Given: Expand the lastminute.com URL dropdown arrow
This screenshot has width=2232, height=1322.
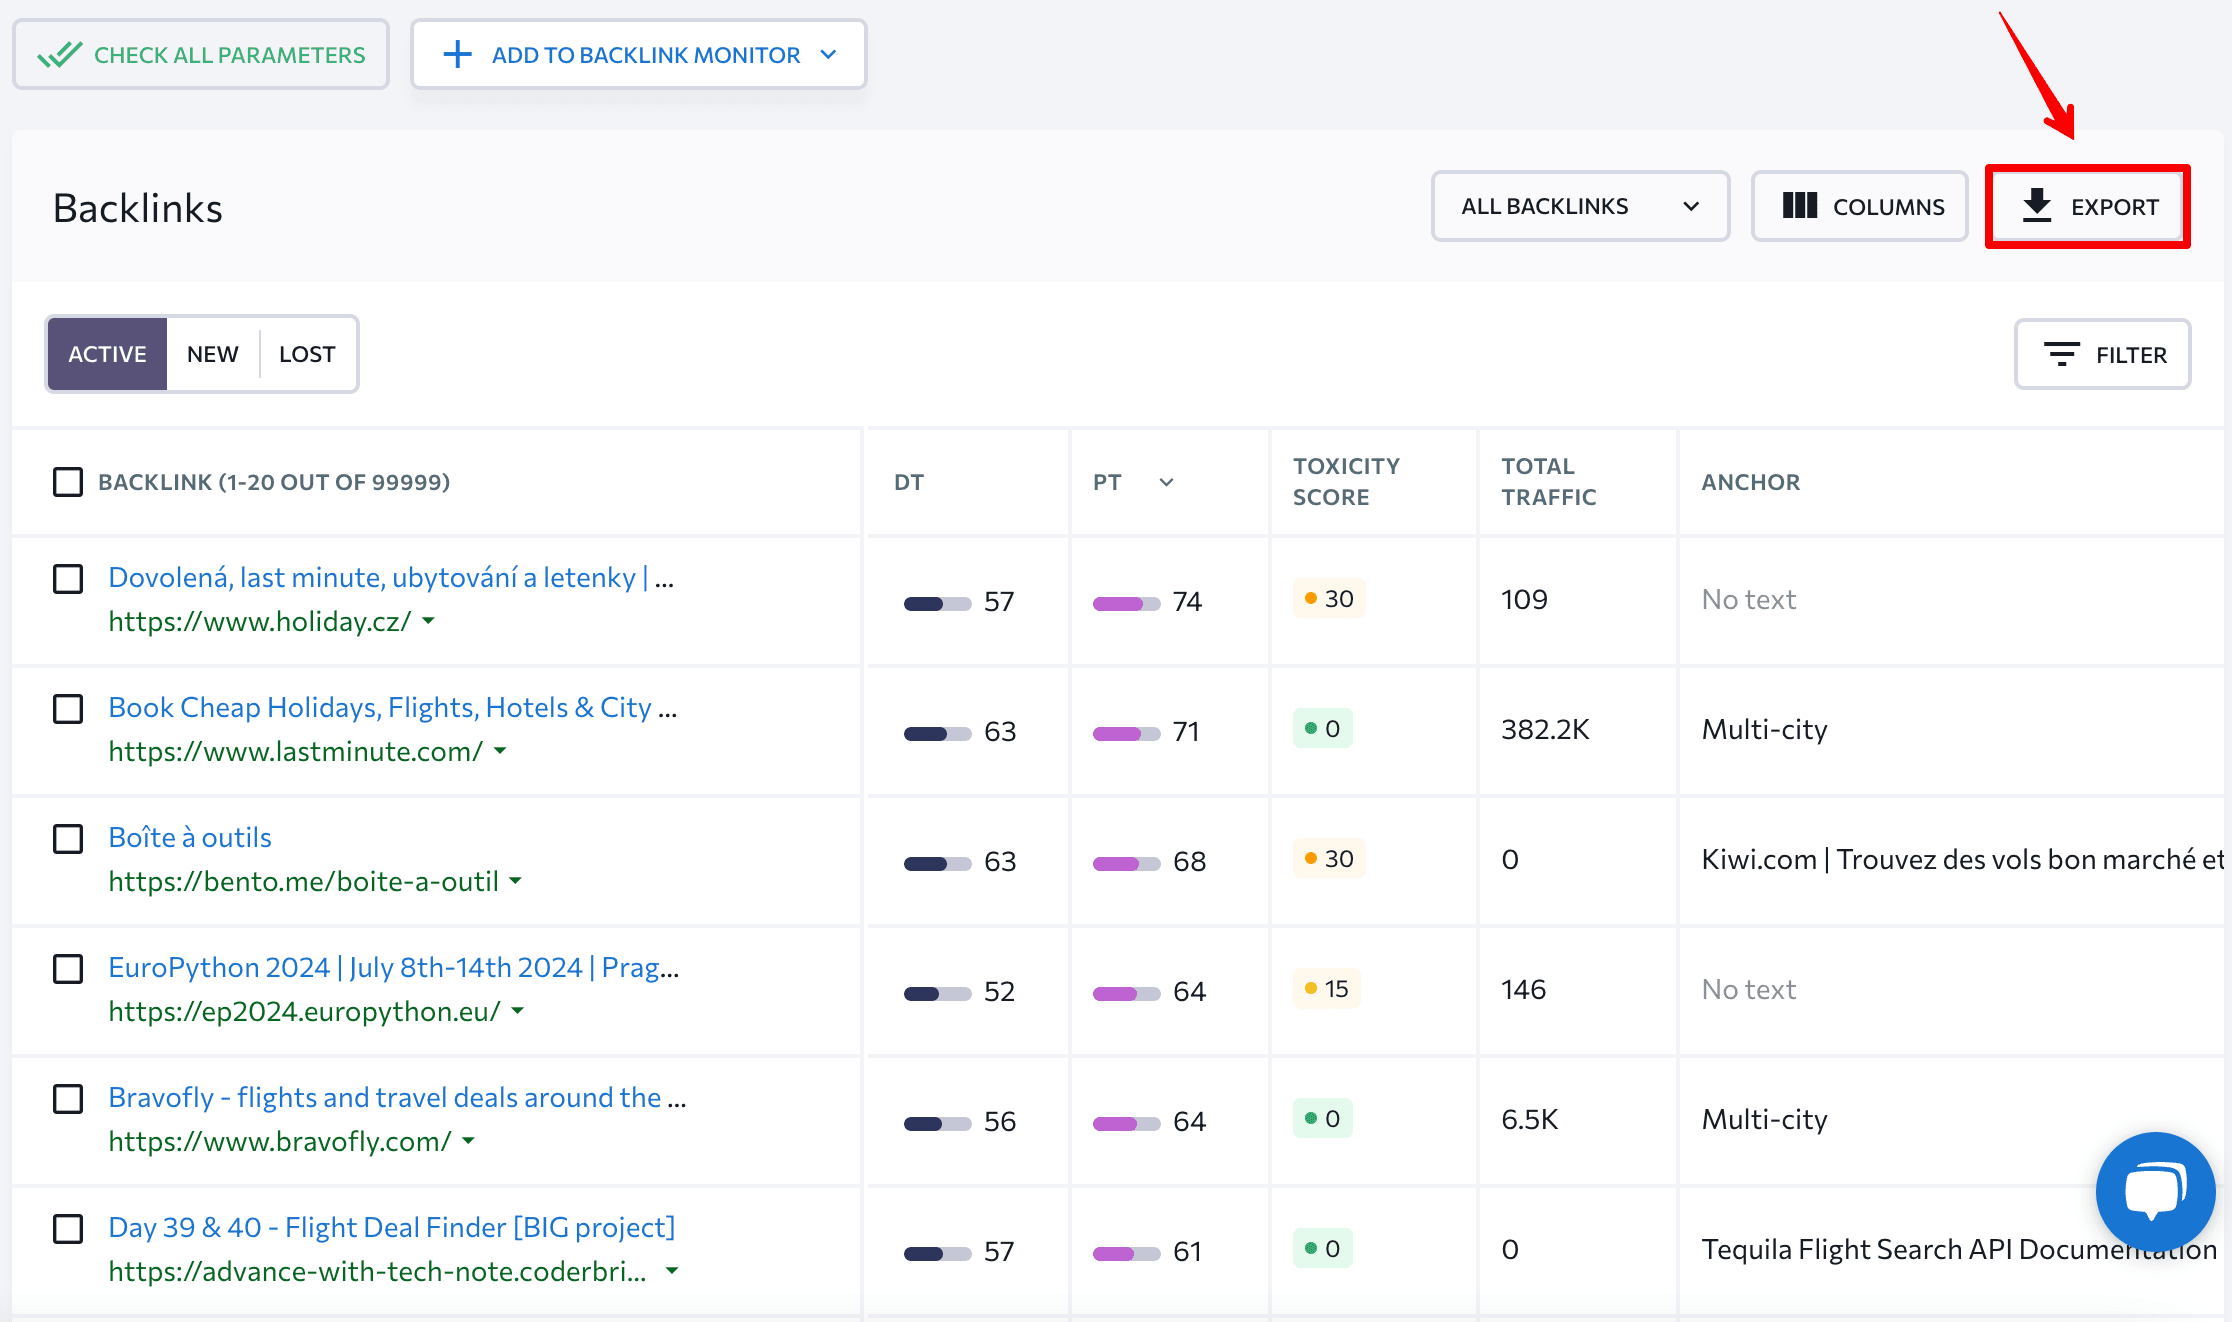Looking at the screenshot, I should pyautogui.click(x=501, y=751).
